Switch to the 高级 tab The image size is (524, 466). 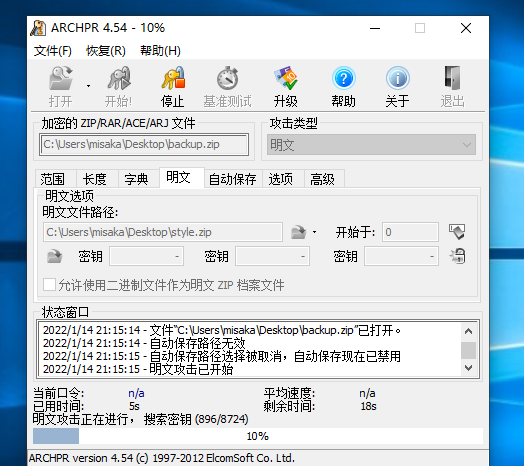tap(322, 179)
